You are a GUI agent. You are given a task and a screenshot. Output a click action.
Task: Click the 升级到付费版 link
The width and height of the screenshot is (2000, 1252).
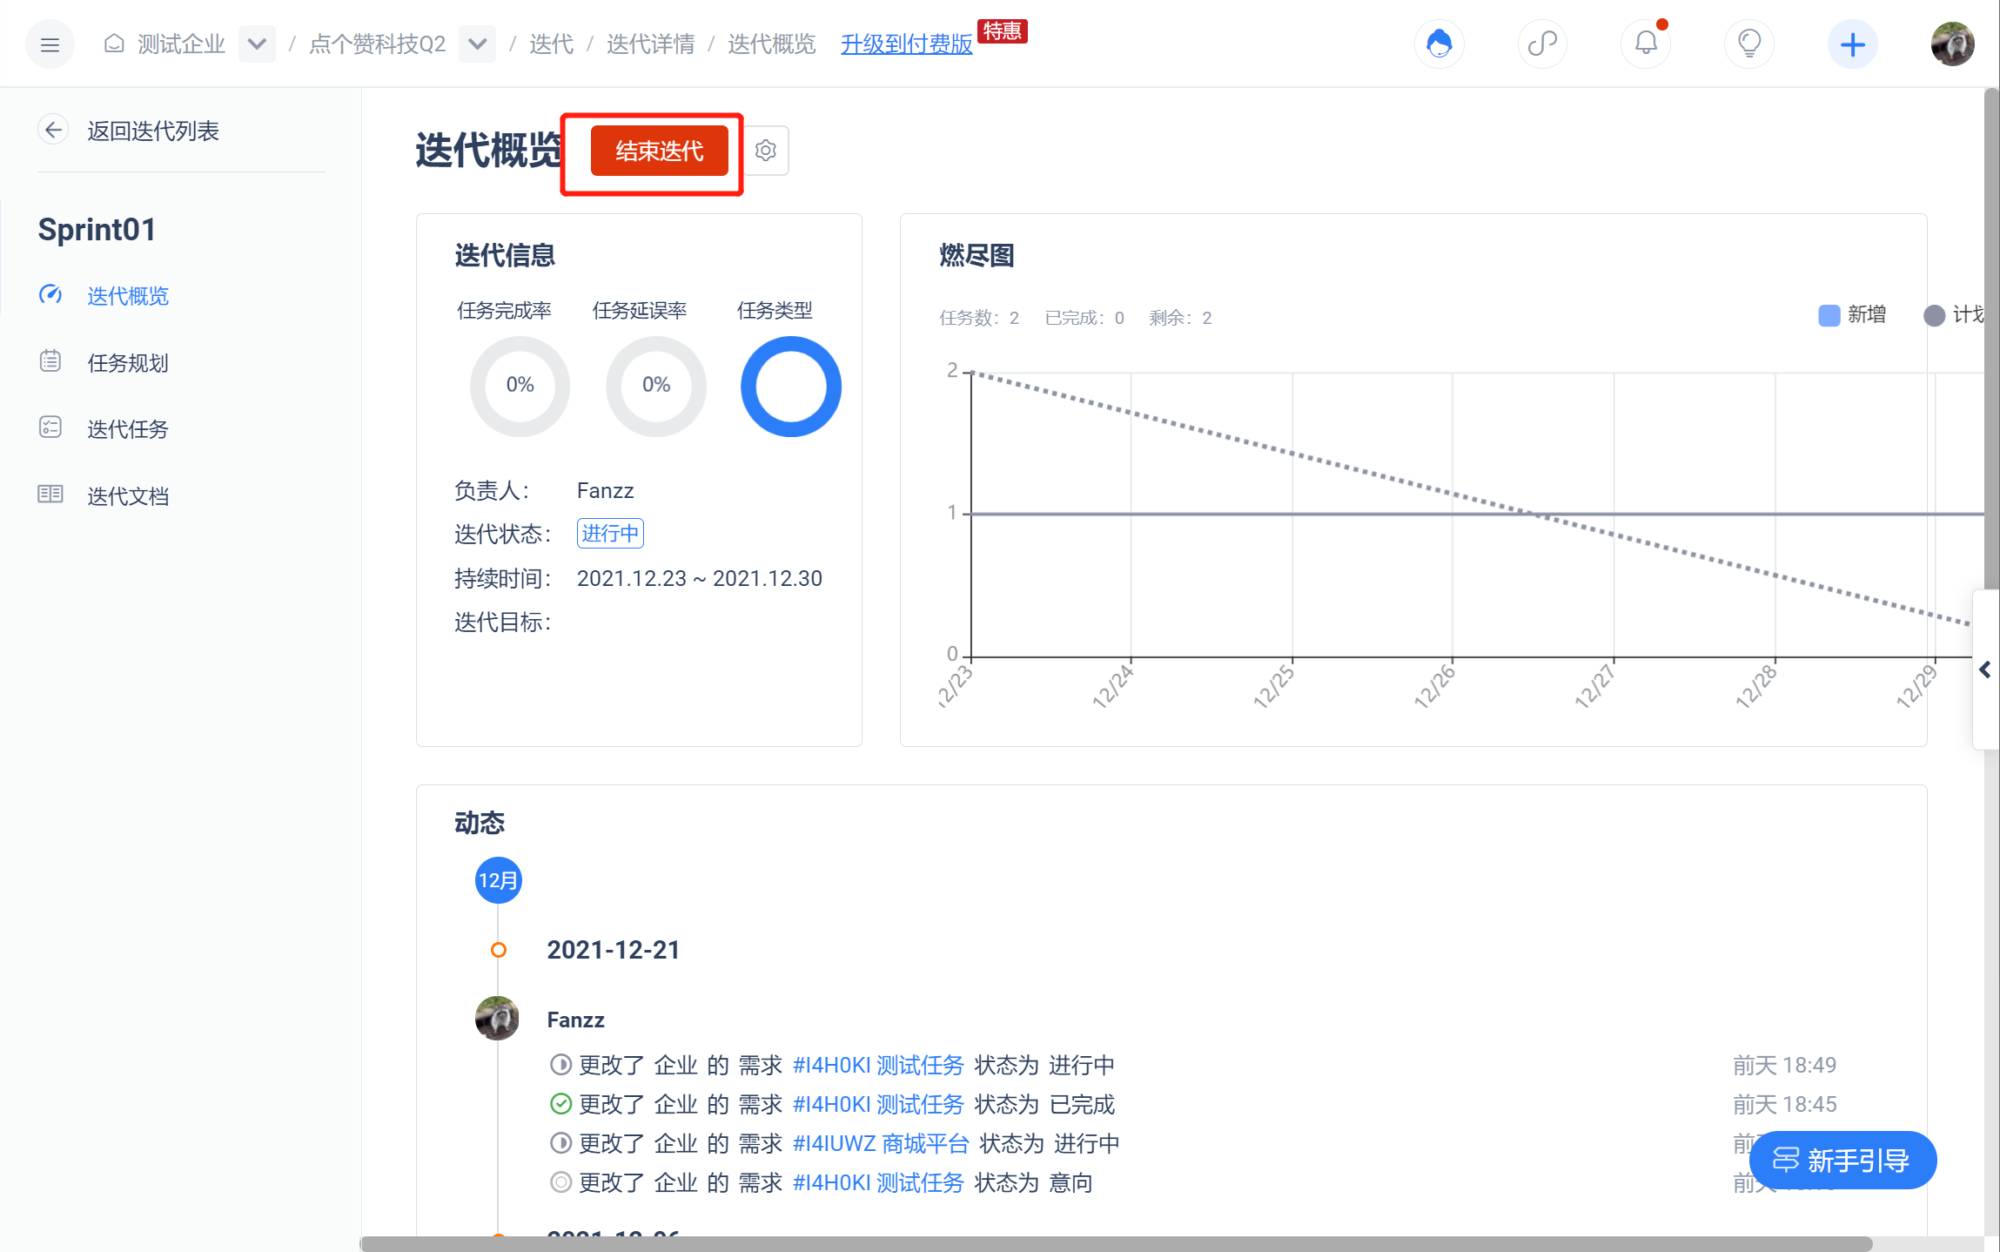coord(906,44)
